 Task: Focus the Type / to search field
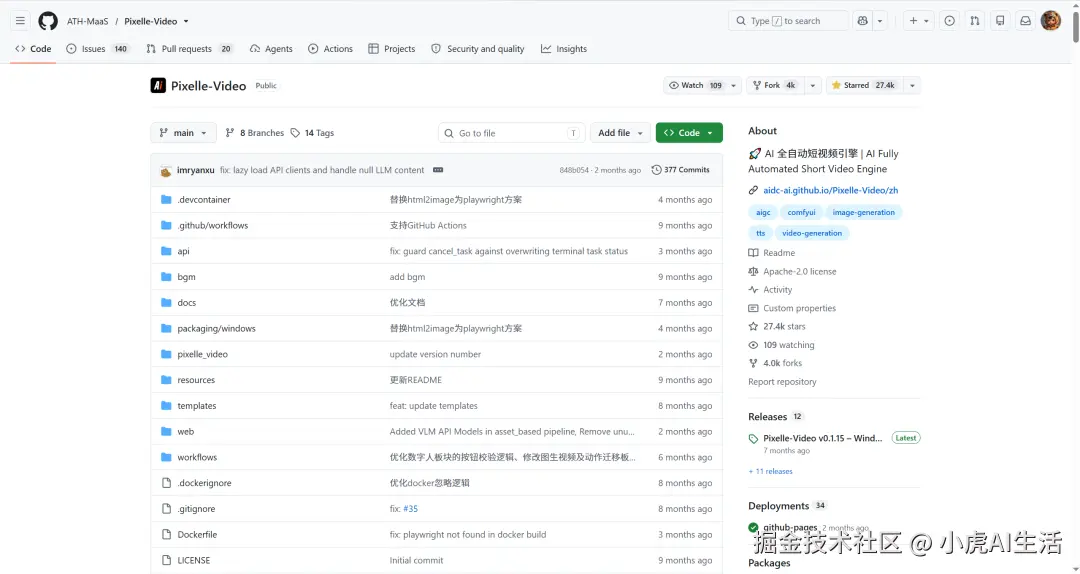(x=789, y=21)
